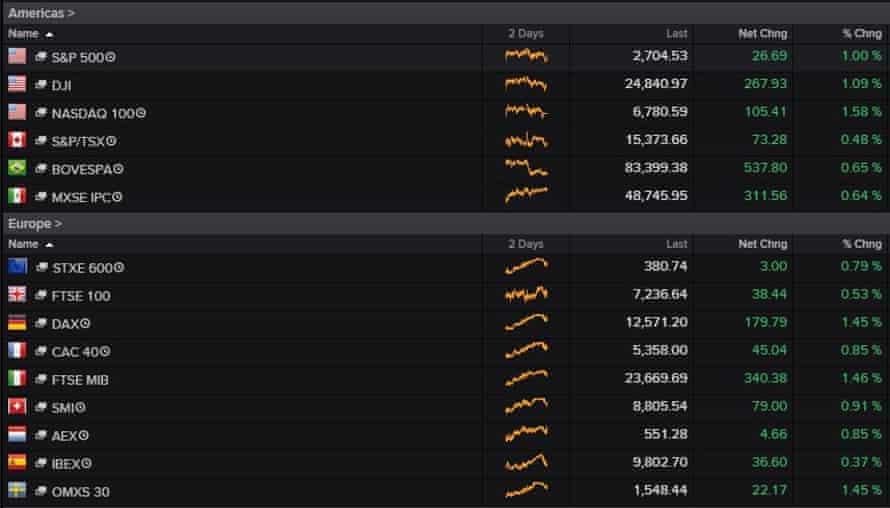The width and height of the screenshot is (890, 508).
Task: Select BOVESPA net change 537.80
Action: tap(766, 167)
